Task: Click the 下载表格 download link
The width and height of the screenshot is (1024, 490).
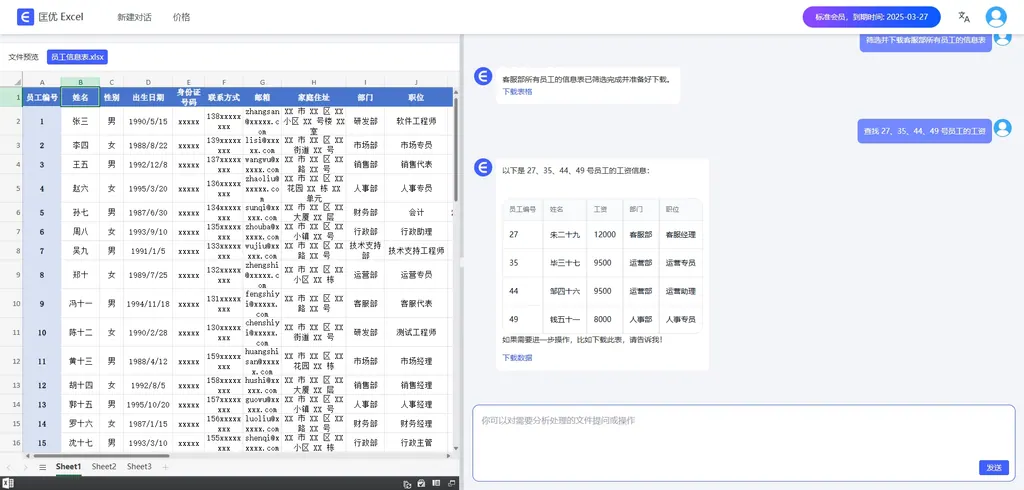Action: [517, 91]
